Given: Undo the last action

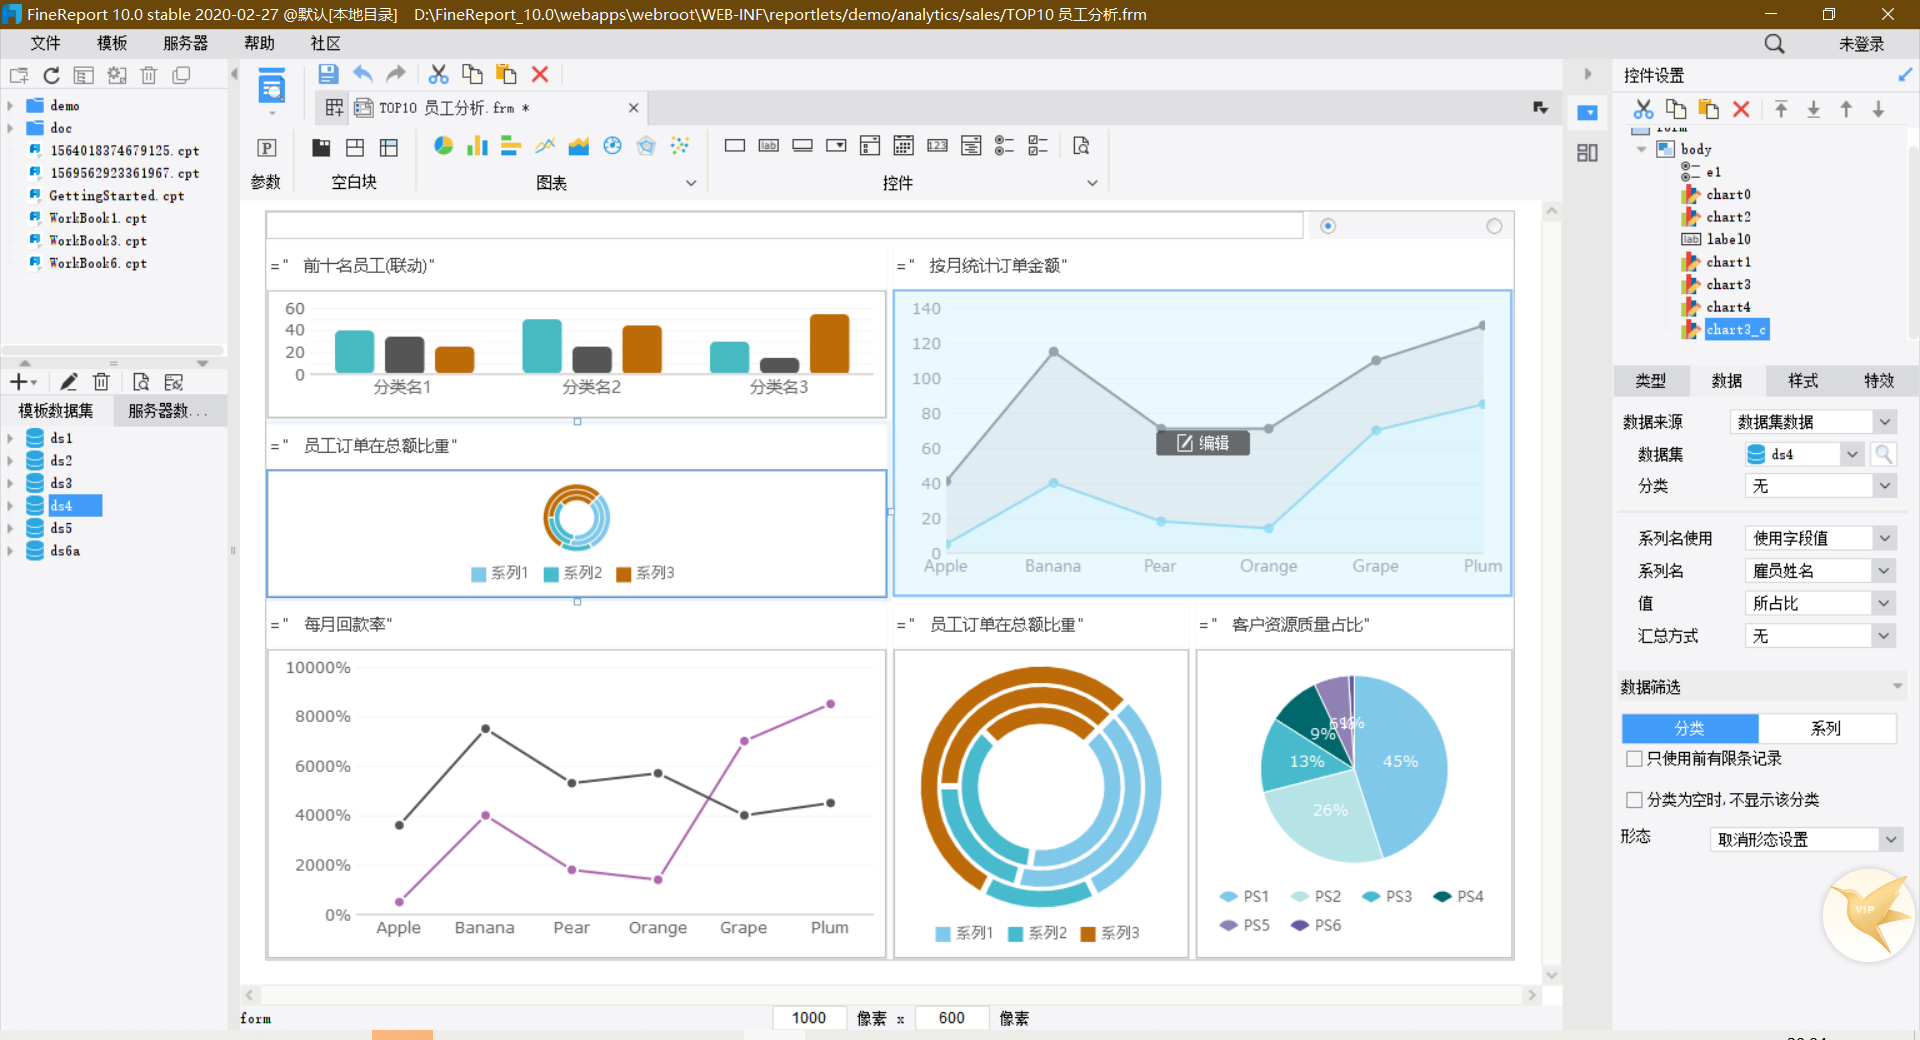Looking at the screenshot, I should (362, 74).
